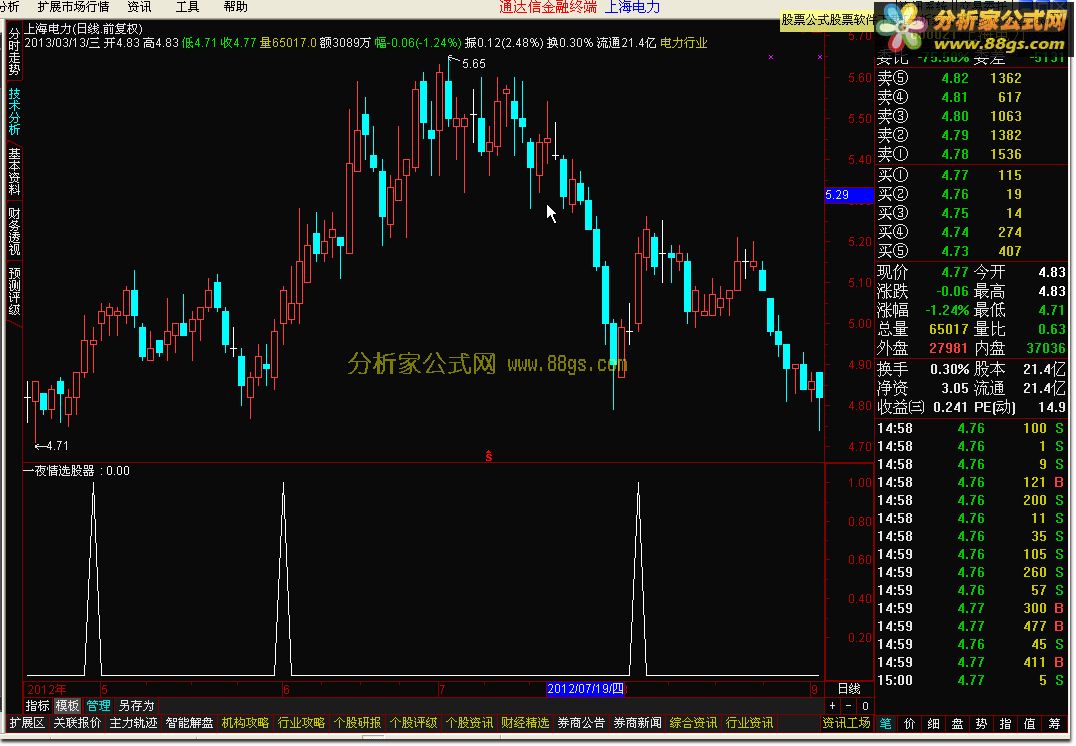Open the 关联报价 bottom tab
Image resolution: width=1076 pixels, height=746 pixels.
pyautogui.click(x=77, y=723)
